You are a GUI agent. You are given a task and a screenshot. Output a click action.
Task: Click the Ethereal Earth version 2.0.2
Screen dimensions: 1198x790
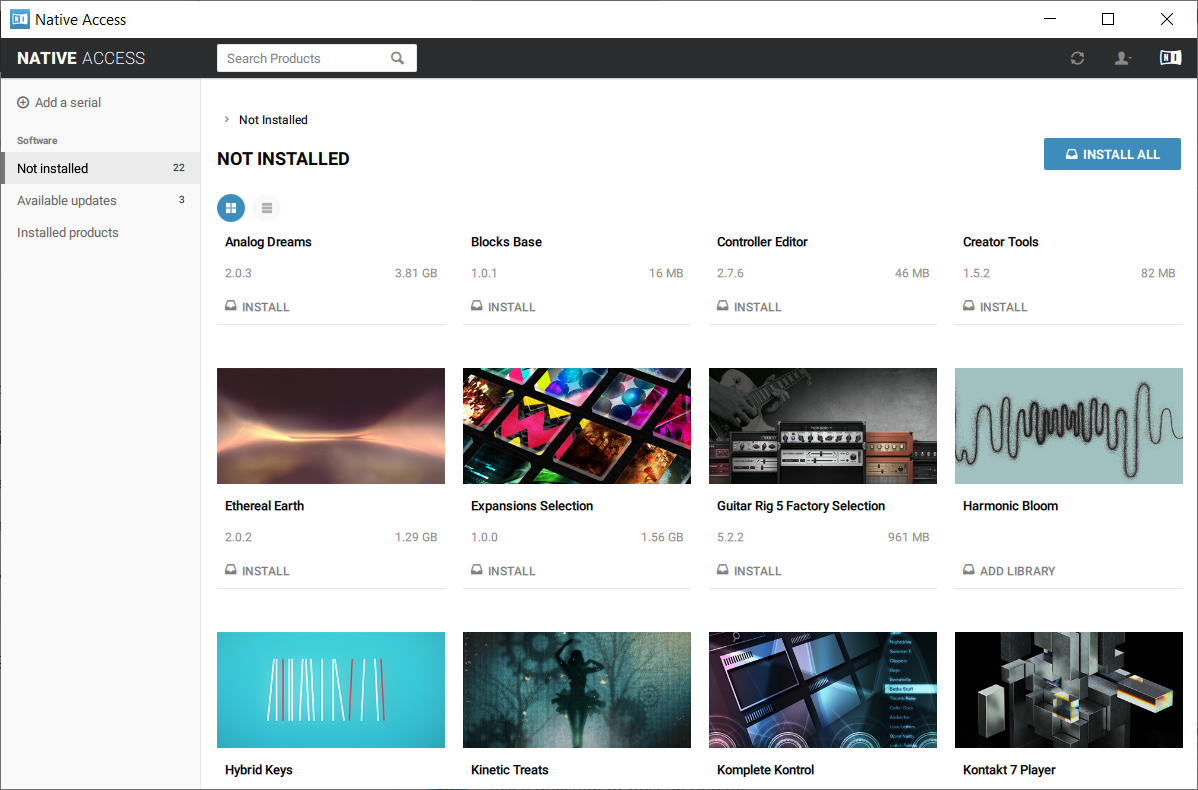[x=238, y=537]
